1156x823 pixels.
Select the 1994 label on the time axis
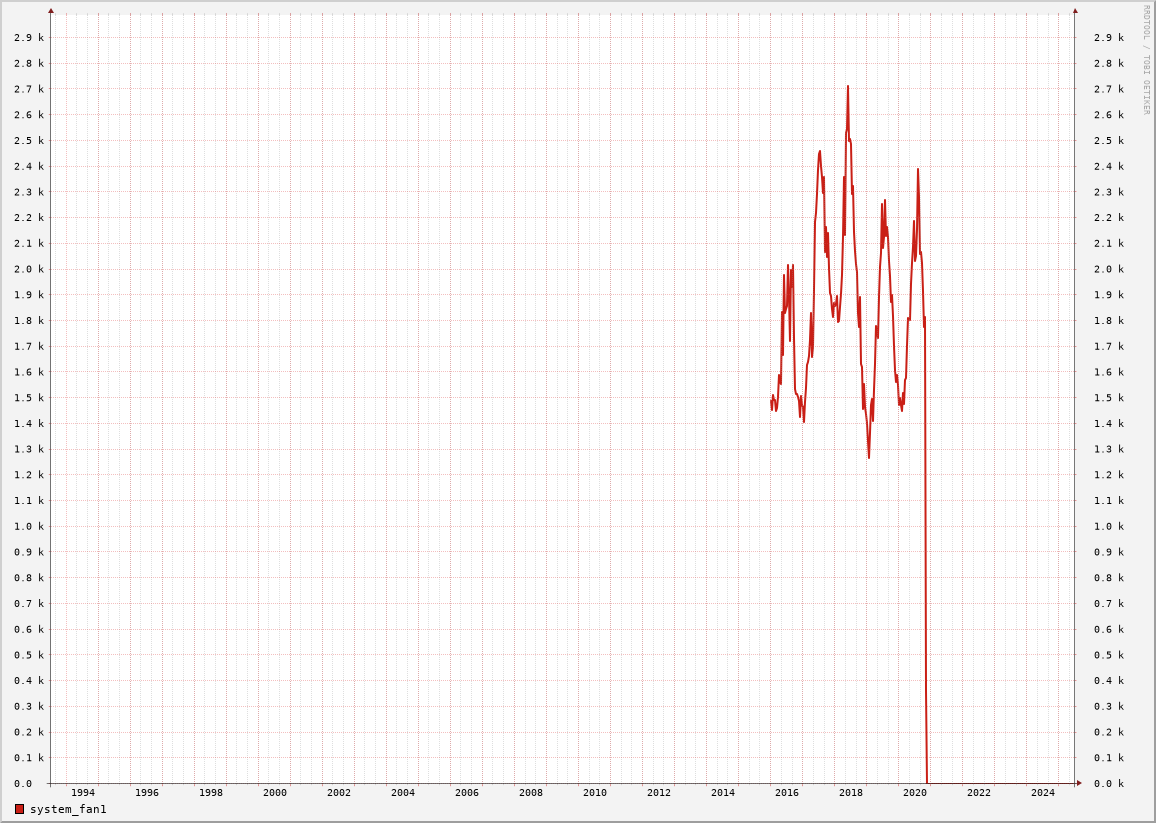pos(83,793)
